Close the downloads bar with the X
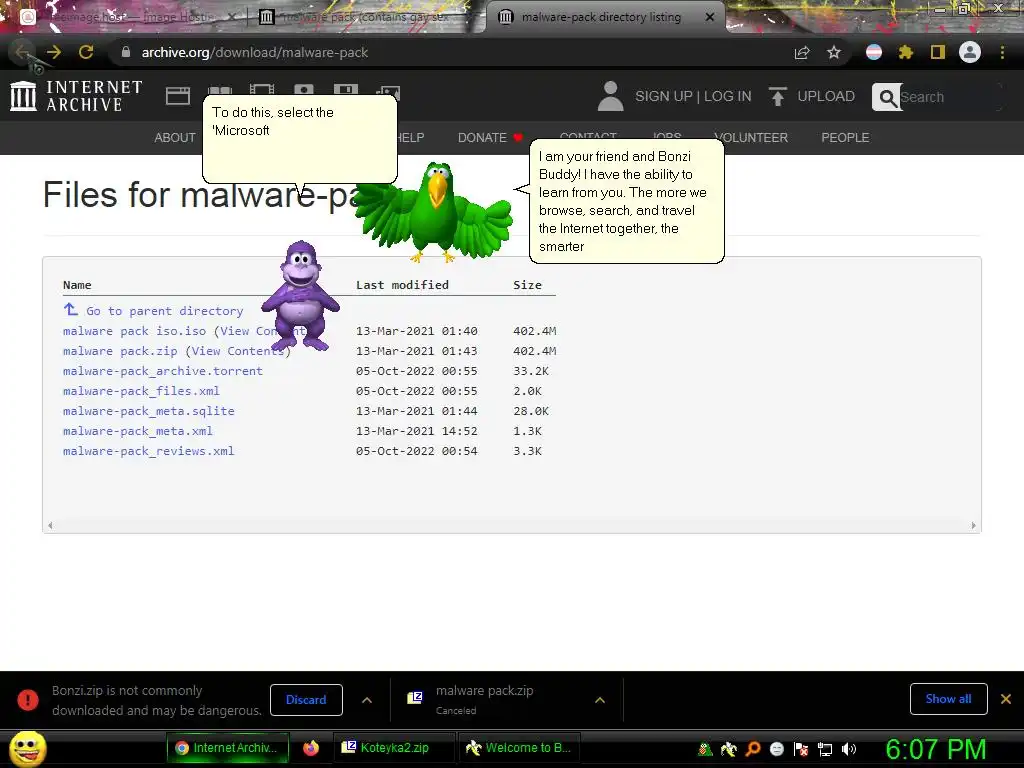Screen dimensions: 1024x768 (x=1006, y=699)
